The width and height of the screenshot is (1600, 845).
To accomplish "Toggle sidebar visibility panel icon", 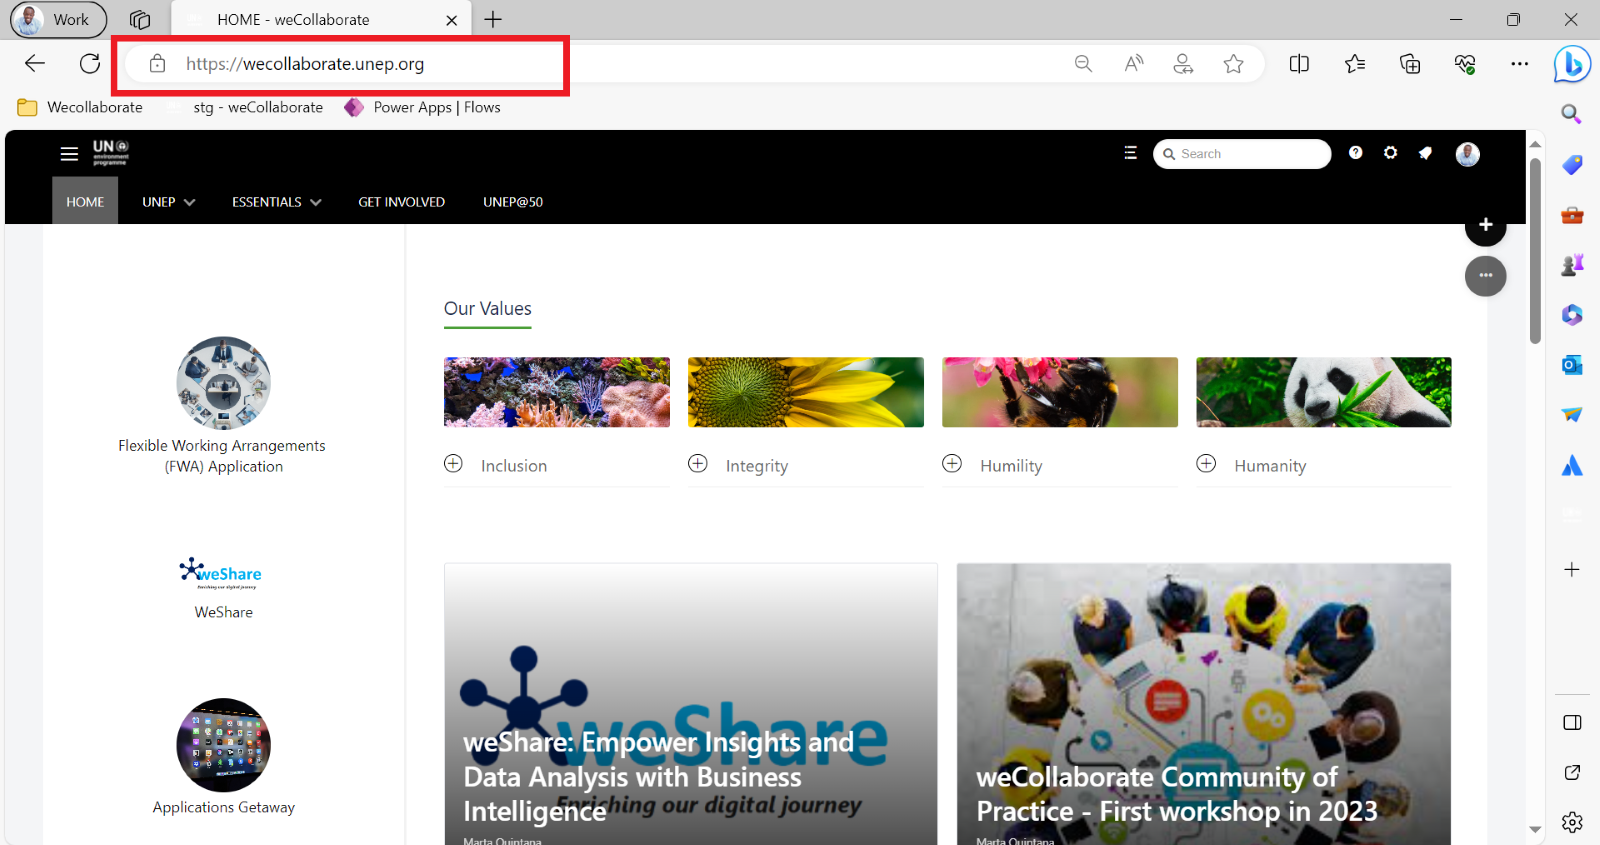I will [1572, 723].
